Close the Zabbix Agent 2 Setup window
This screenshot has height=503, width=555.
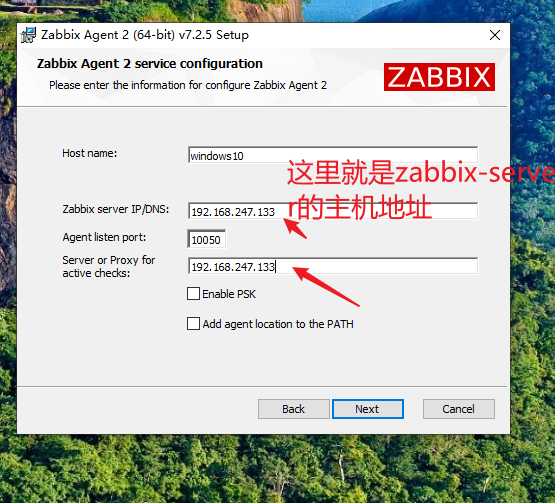point(495,35)
